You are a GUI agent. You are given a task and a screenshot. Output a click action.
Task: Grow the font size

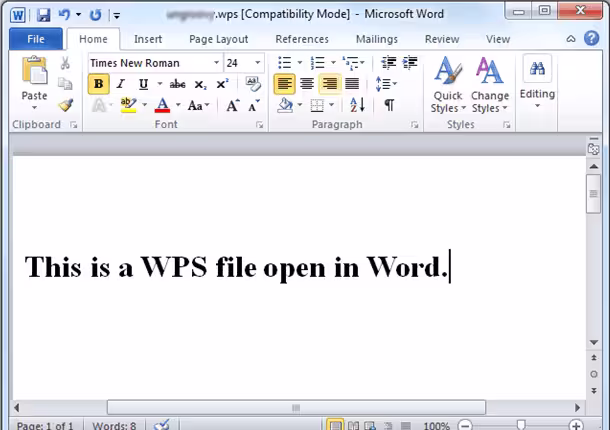point(233,105)
